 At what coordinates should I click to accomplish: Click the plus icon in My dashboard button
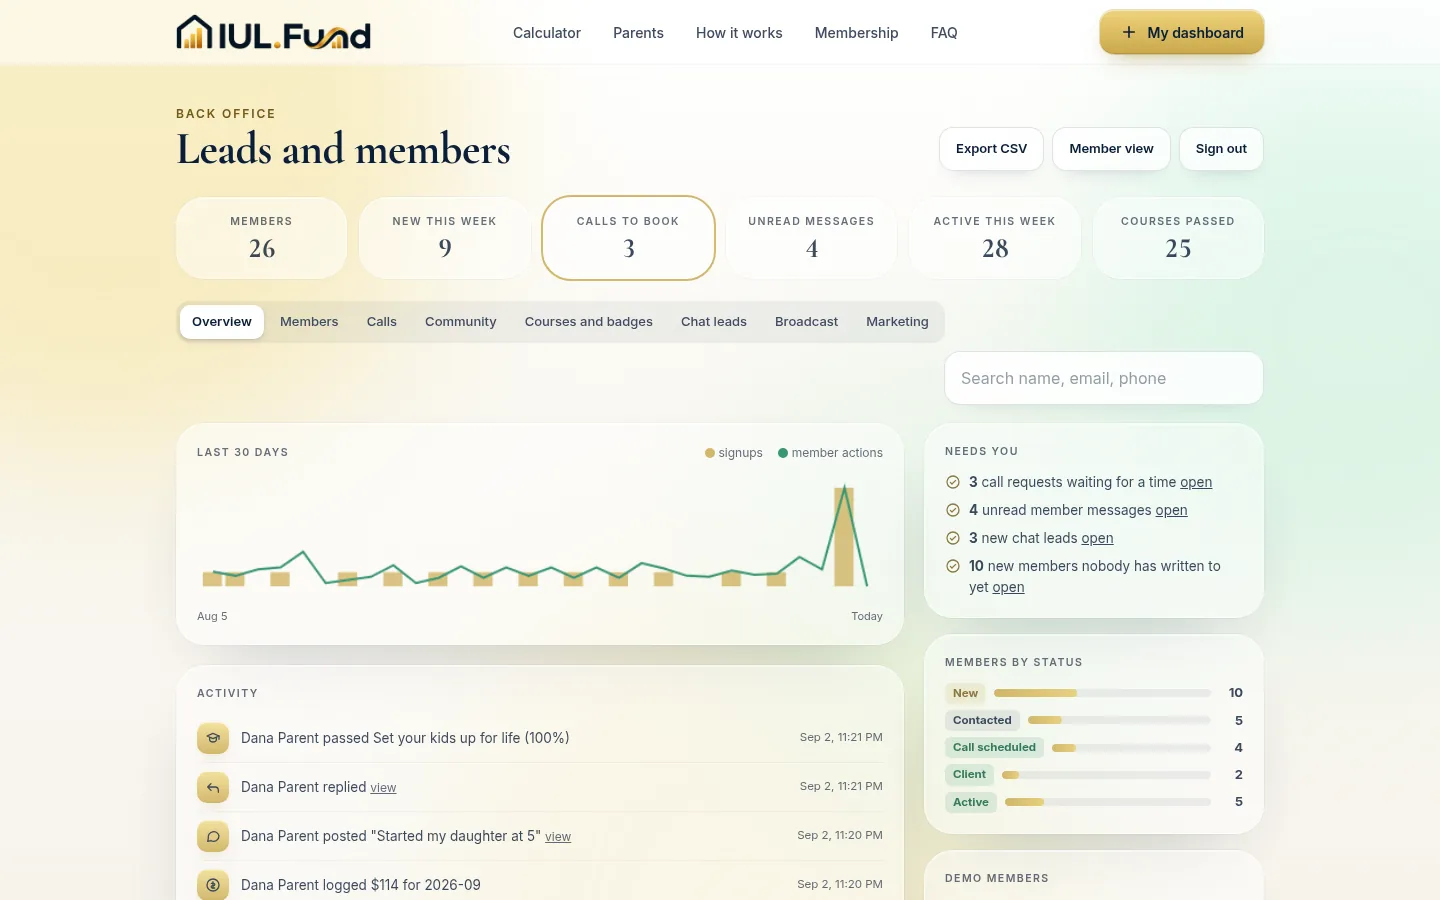coord(1128,32)
